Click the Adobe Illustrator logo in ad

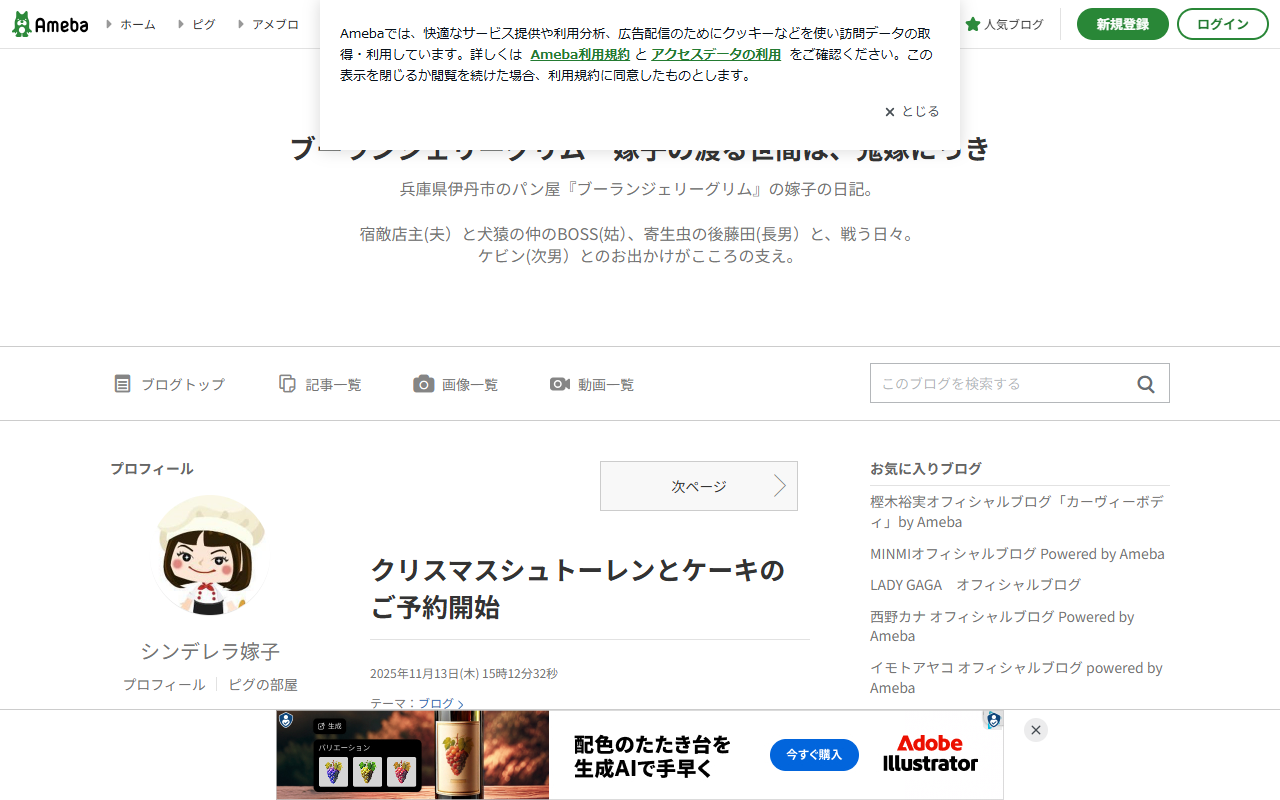930,754
